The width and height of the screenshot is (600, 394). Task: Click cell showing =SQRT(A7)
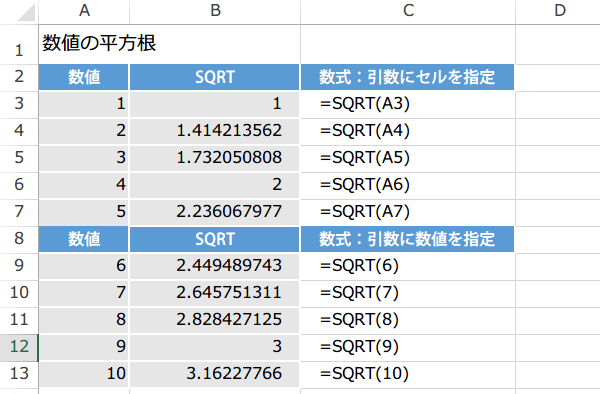click(x=407, y=212)
